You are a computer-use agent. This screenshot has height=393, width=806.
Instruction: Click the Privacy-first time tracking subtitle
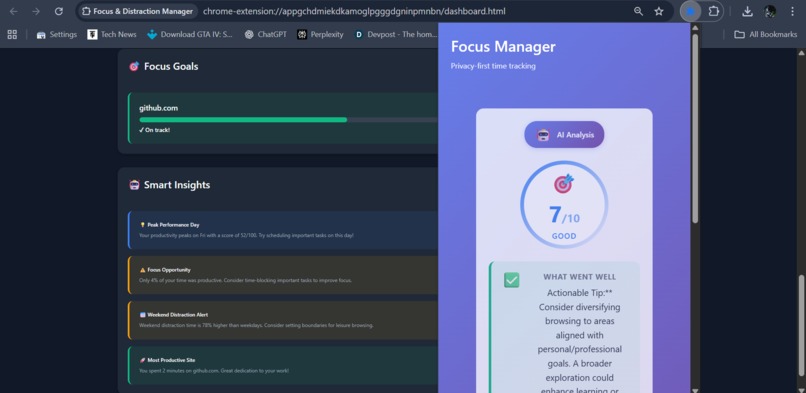coord(493,66)
